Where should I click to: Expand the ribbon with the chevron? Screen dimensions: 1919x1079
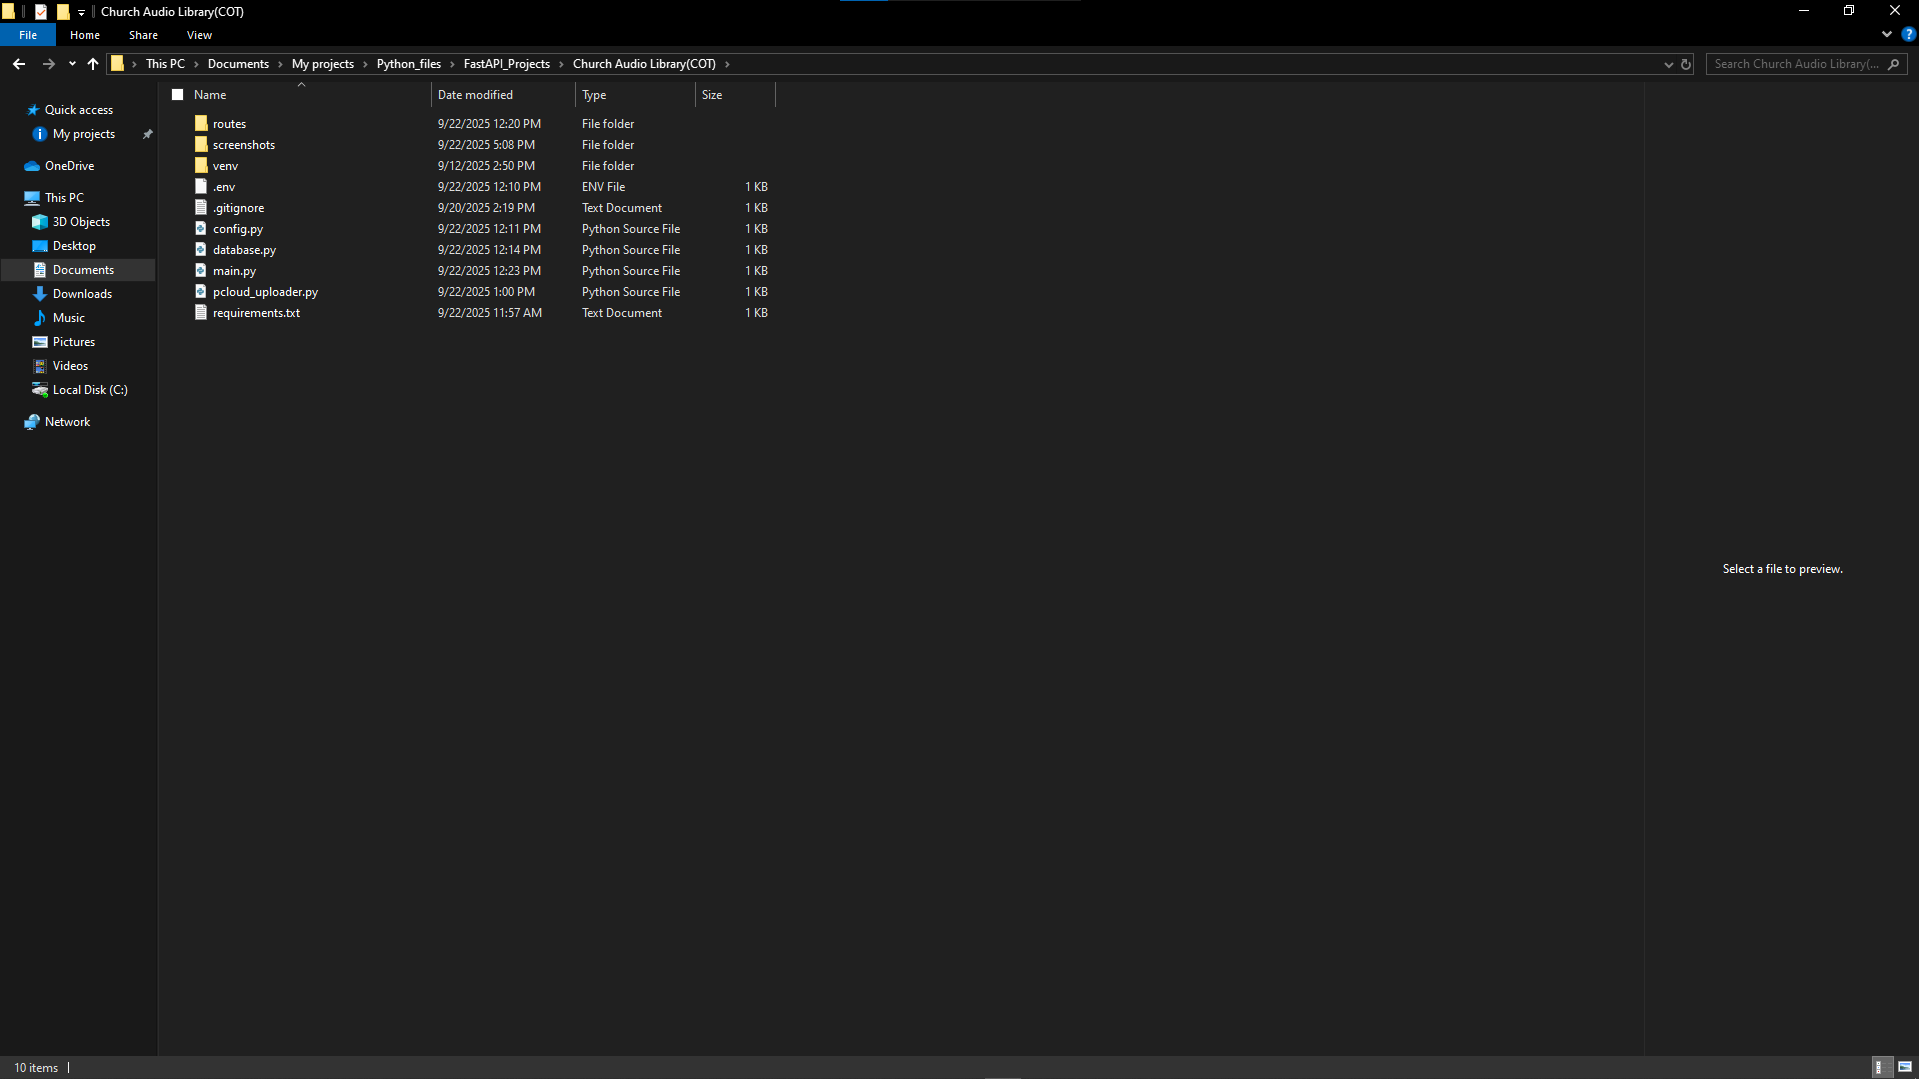point(1886,34)
